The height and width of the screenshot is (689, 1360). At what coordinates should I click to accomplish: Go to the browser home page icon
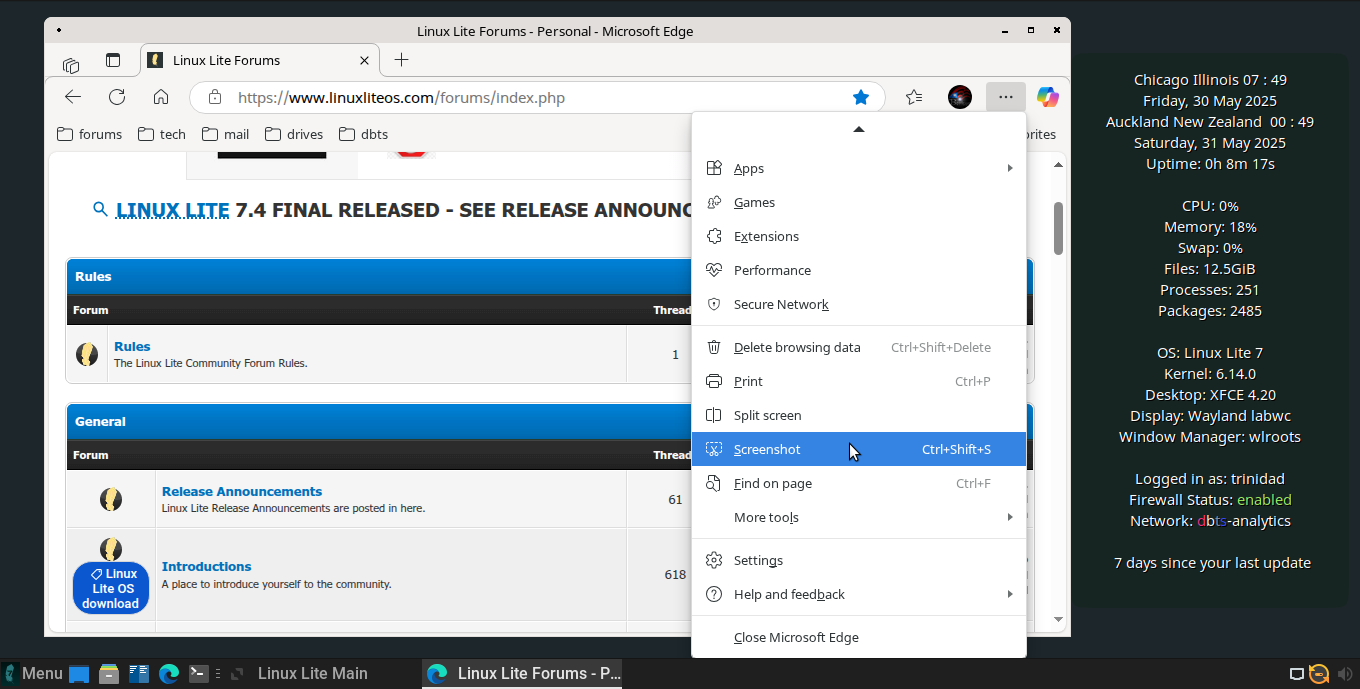click(x=161, y=97)
